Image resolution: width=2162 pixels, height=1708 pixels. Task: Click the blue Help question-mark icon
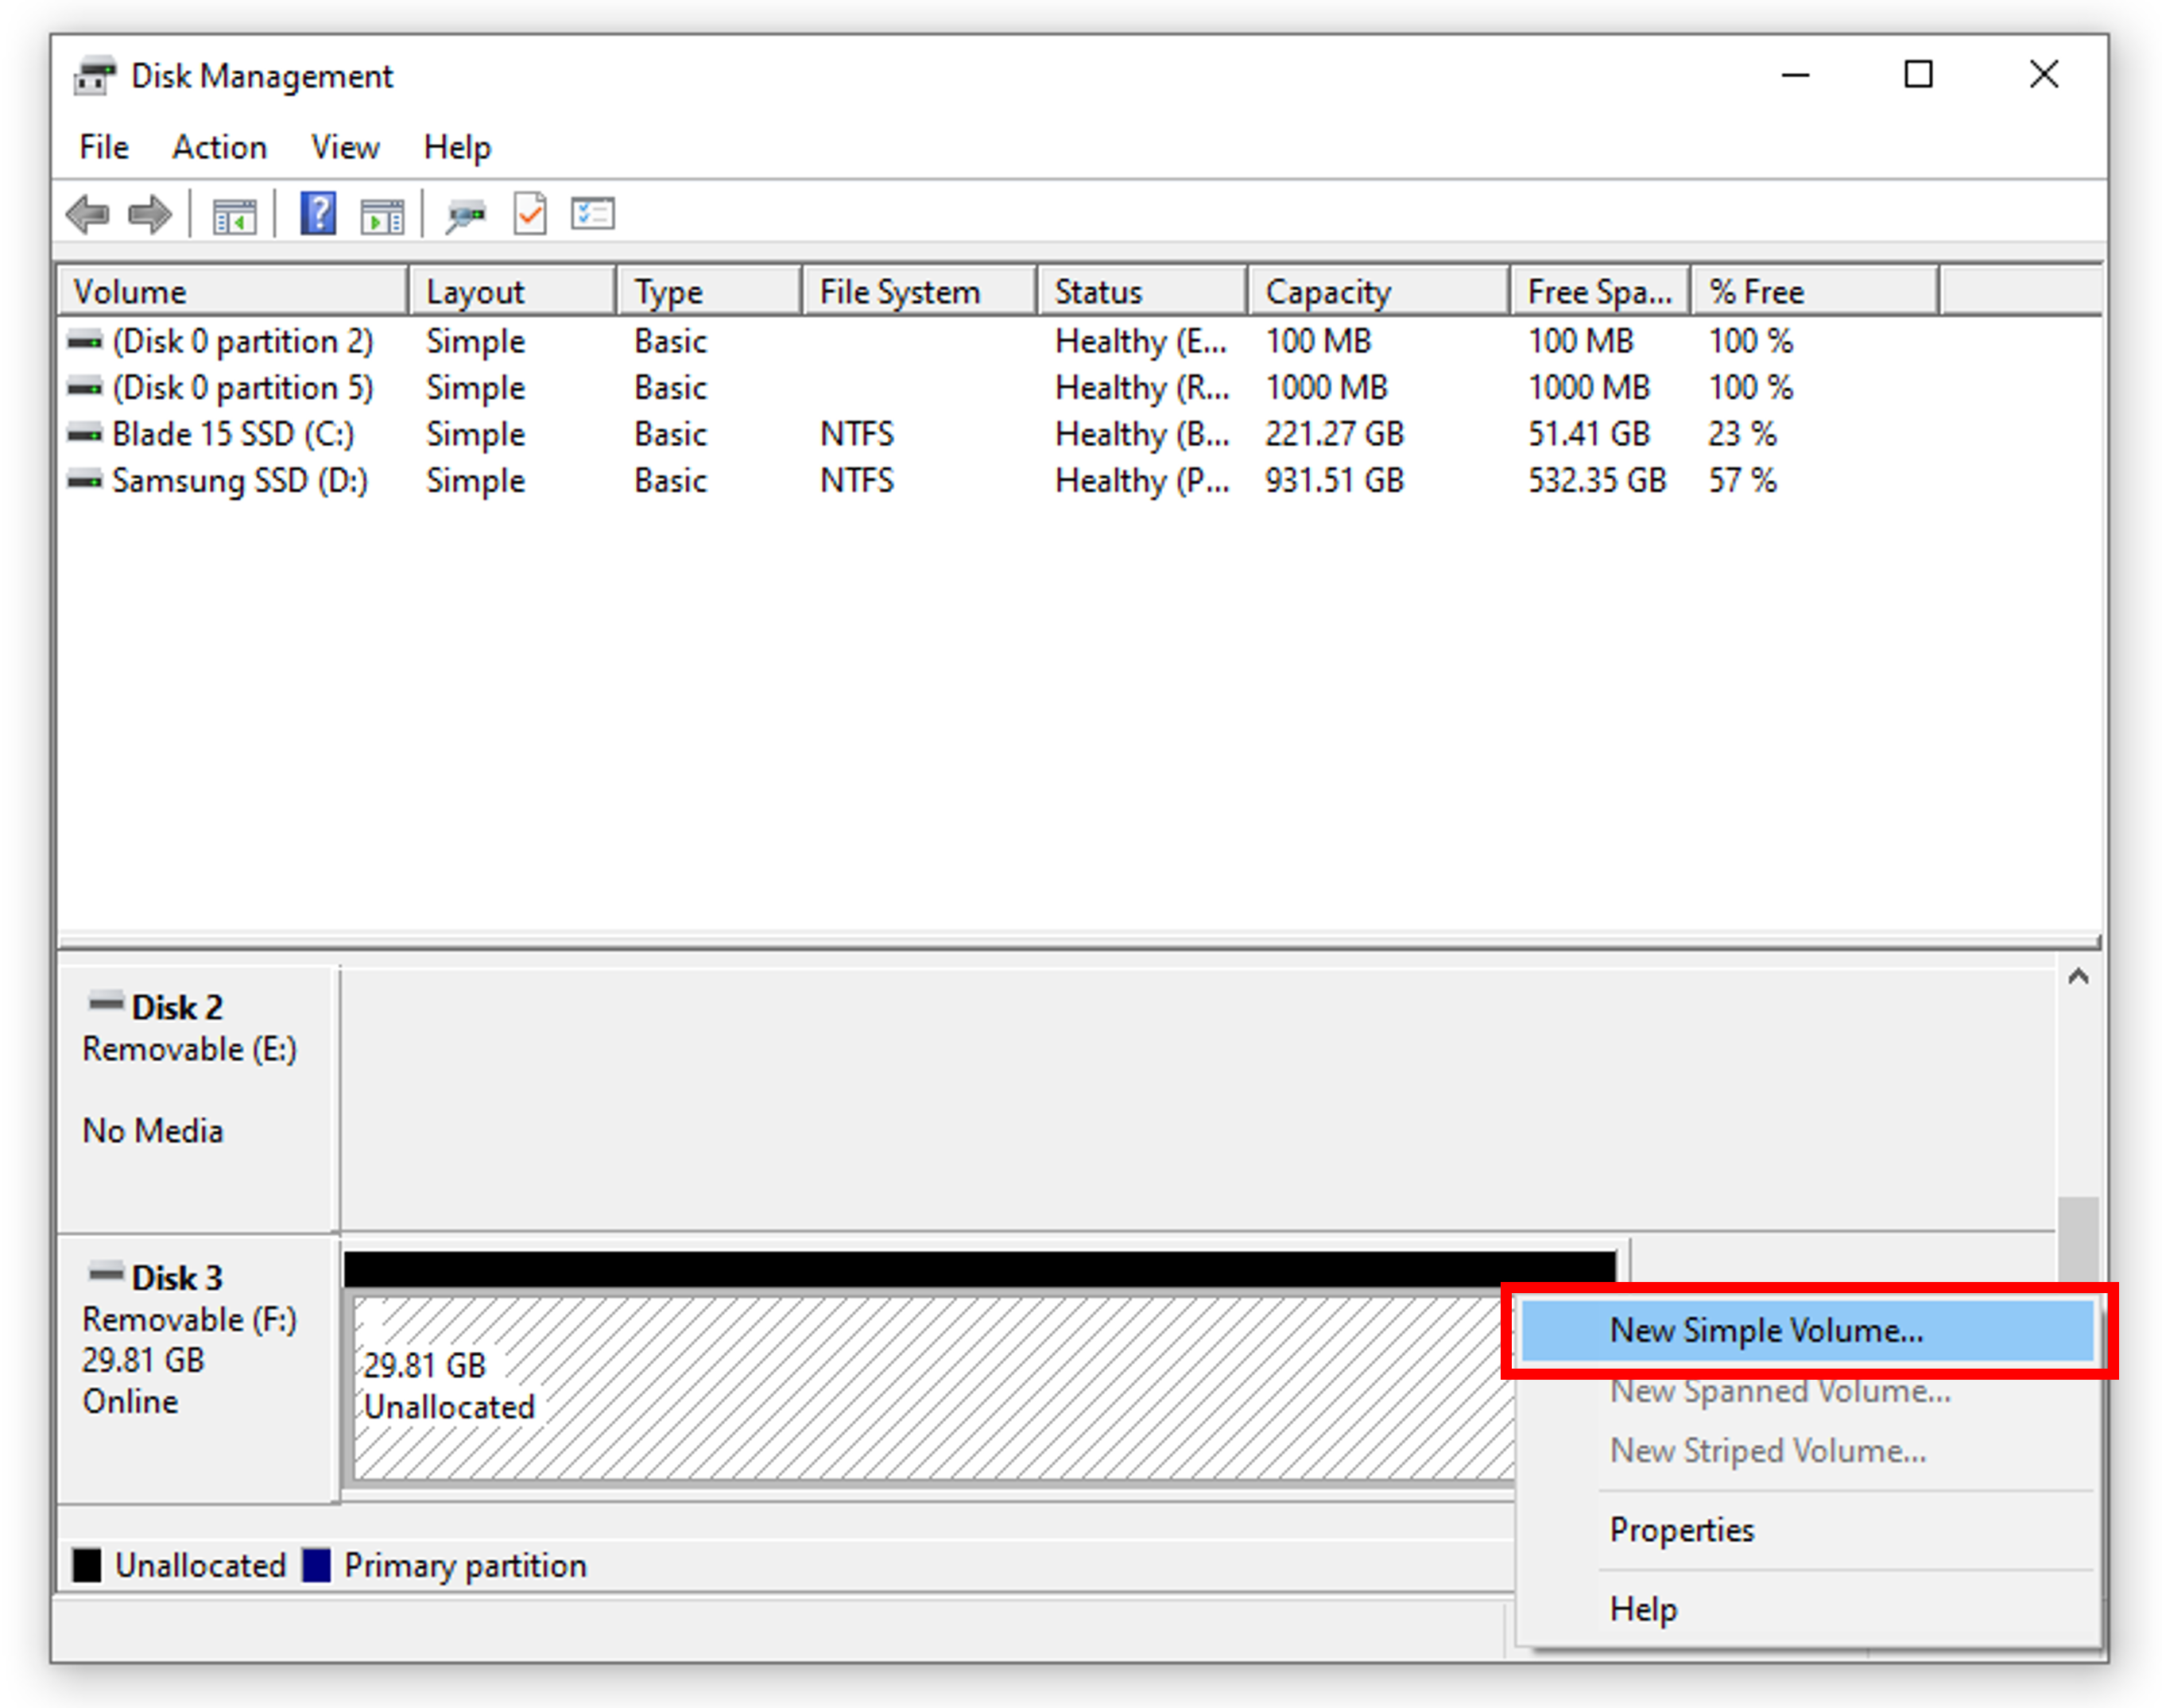tap(318, 215)
